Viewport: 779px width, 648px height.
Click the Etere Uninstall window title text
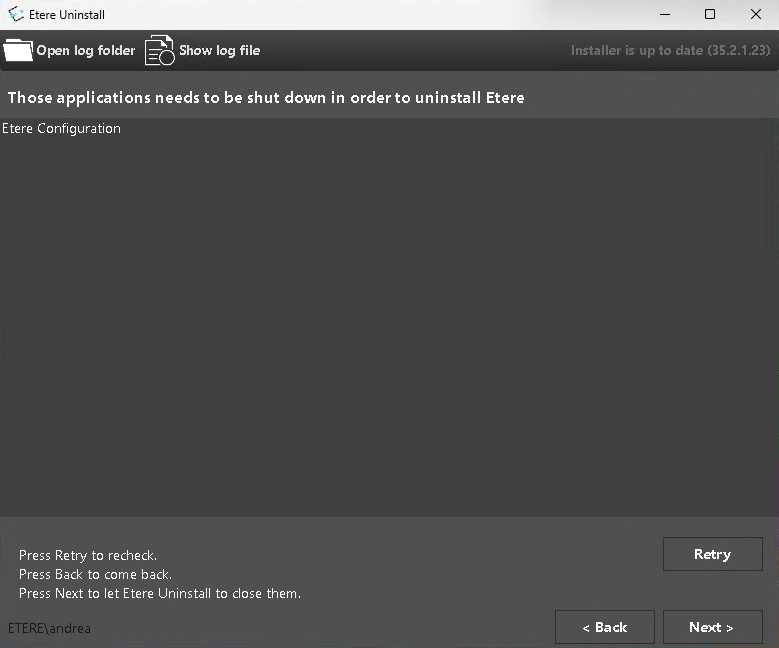(x=67, y=15)
